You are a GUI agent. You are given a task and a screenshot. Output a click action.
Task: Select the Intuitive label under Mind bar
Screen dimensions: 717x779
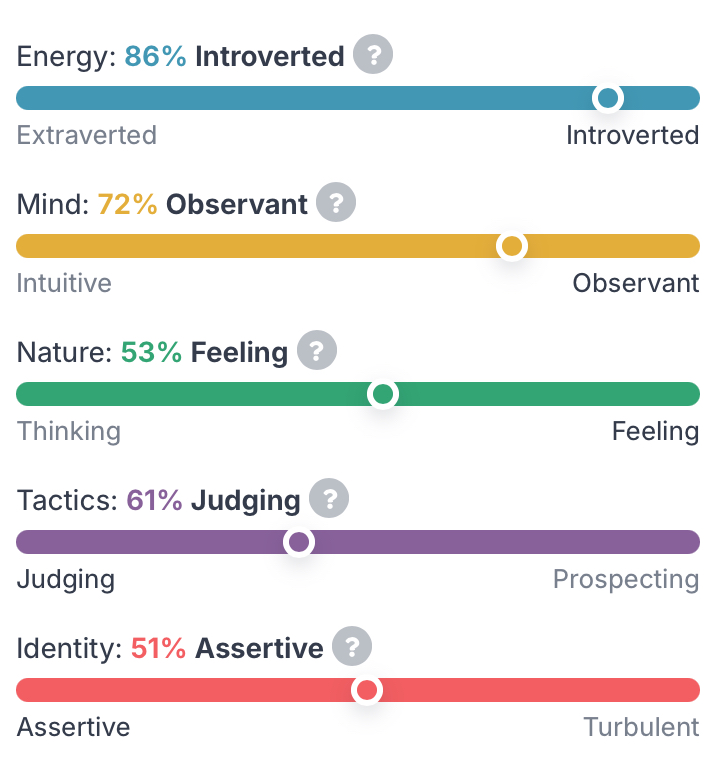[64, 283]
